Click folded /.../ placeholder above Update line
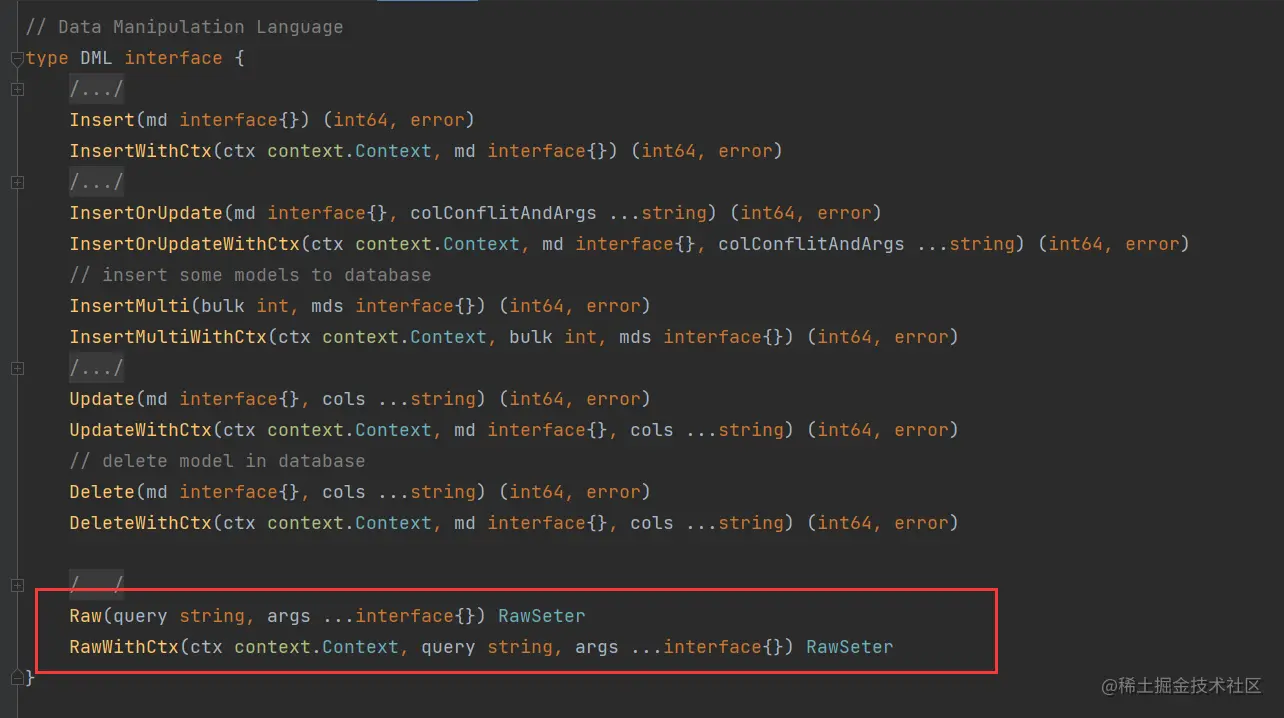 coord(96,368)
